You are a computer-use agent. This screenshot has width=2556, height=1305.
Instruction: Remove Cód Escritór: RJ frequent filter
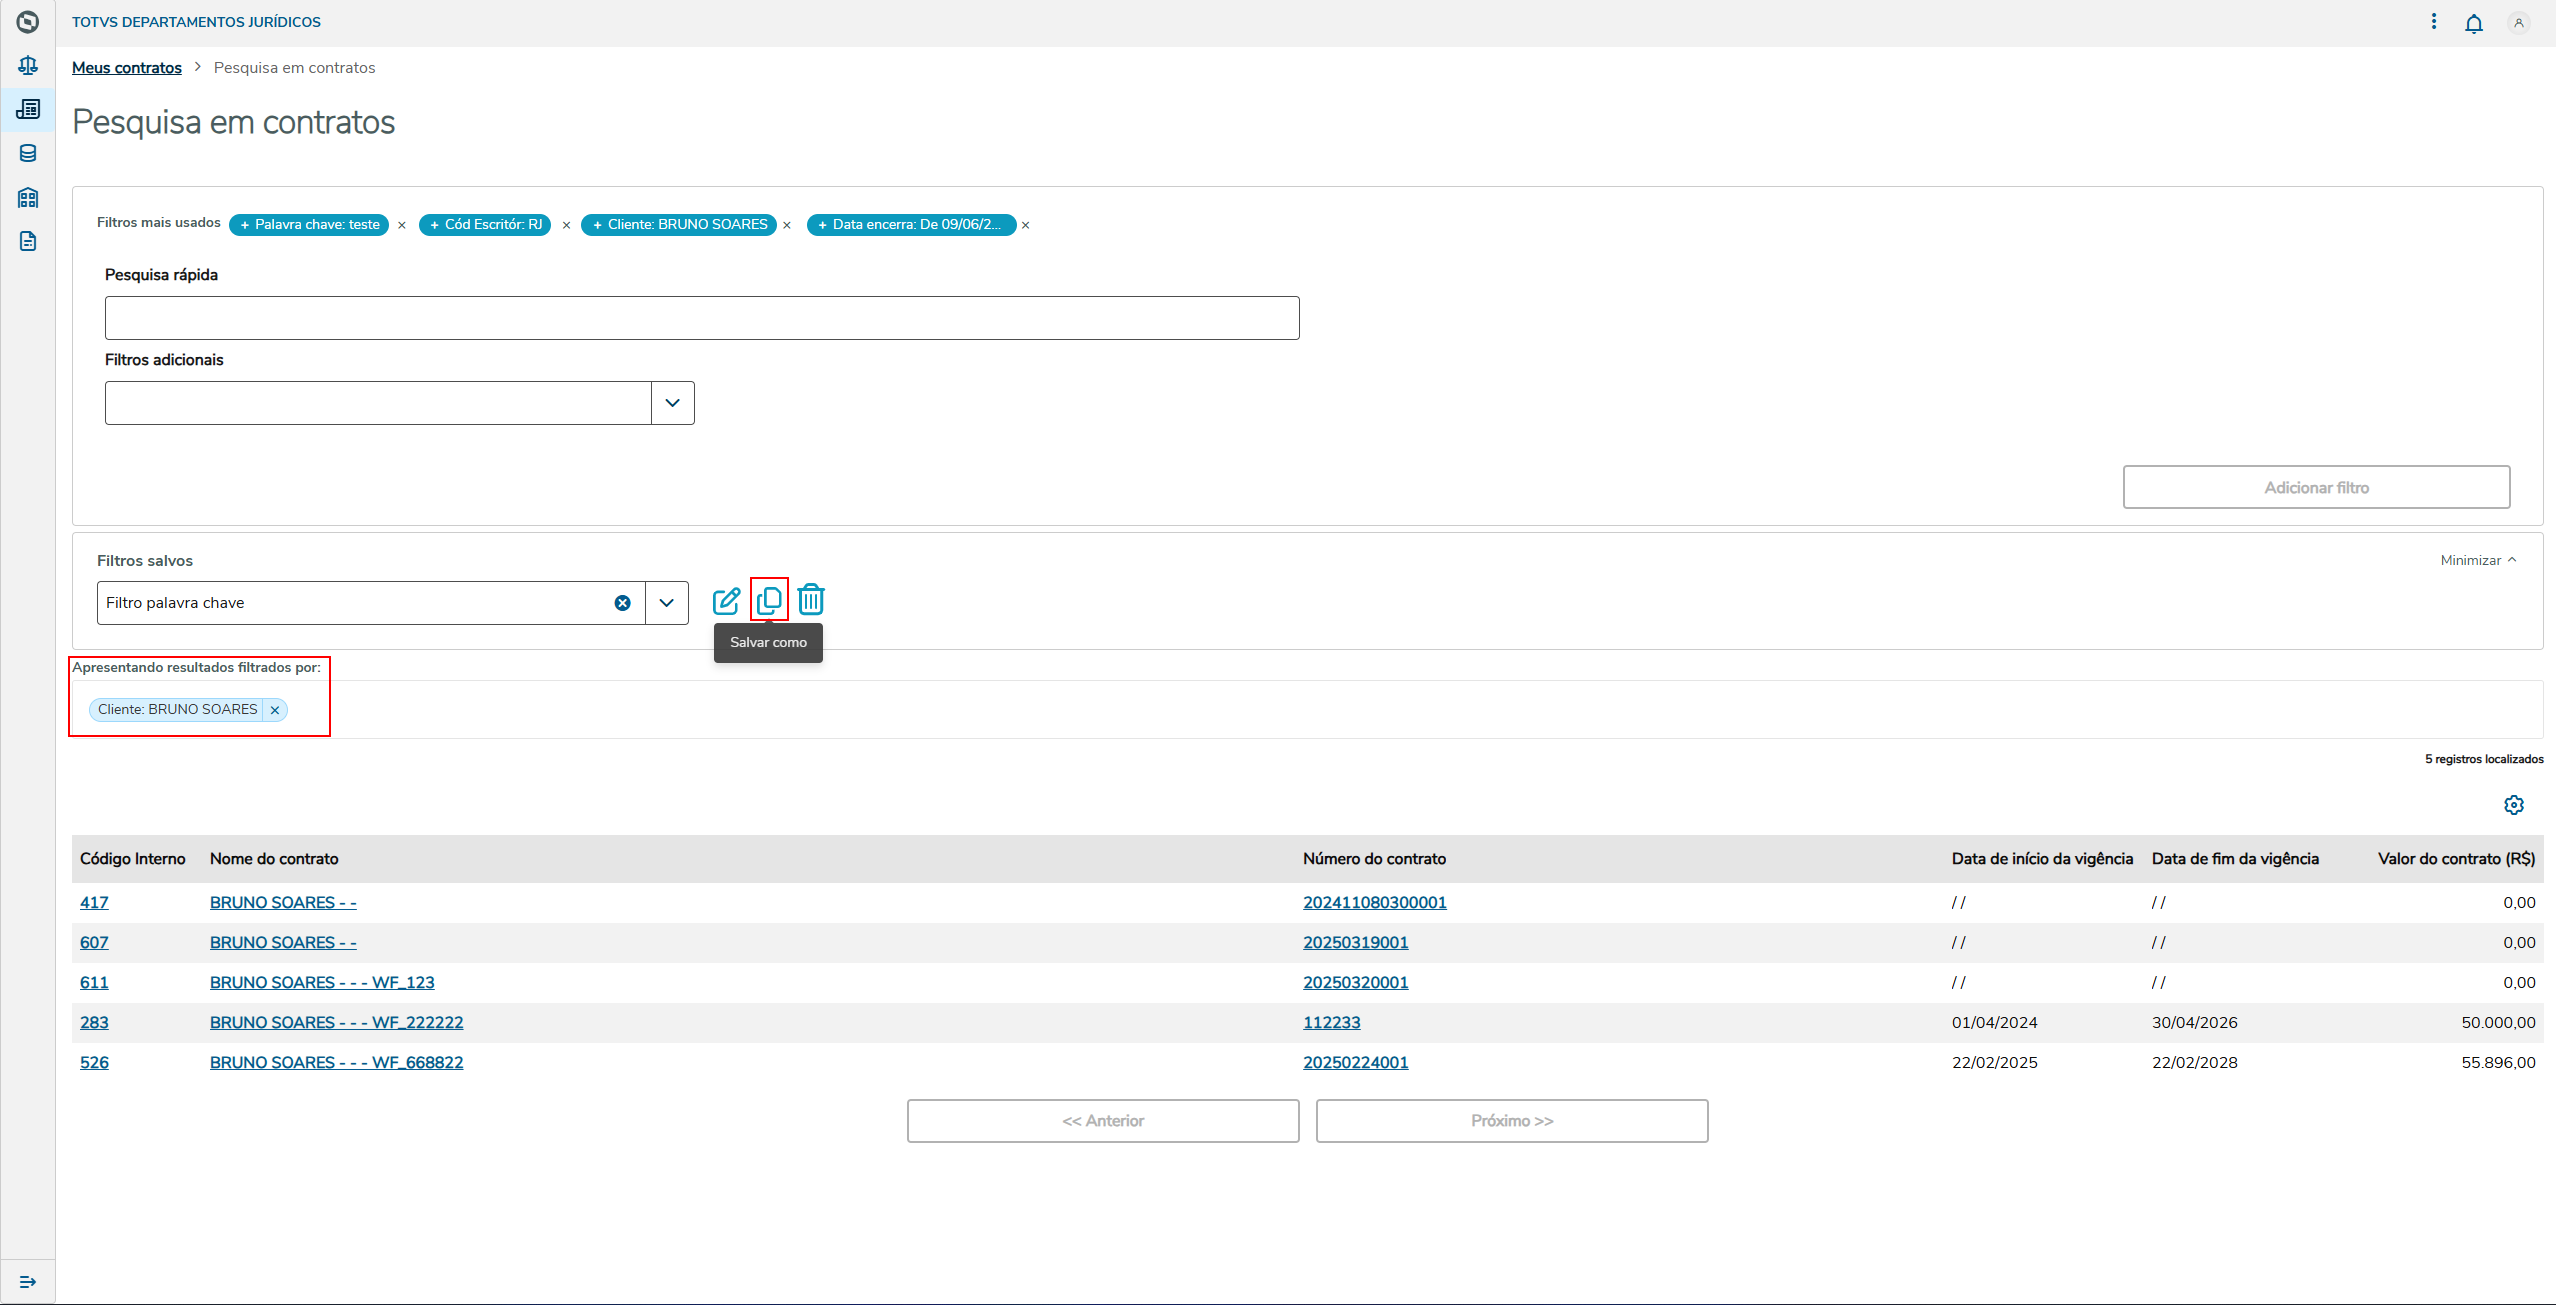pyautogui.click(x=566, y=225)
